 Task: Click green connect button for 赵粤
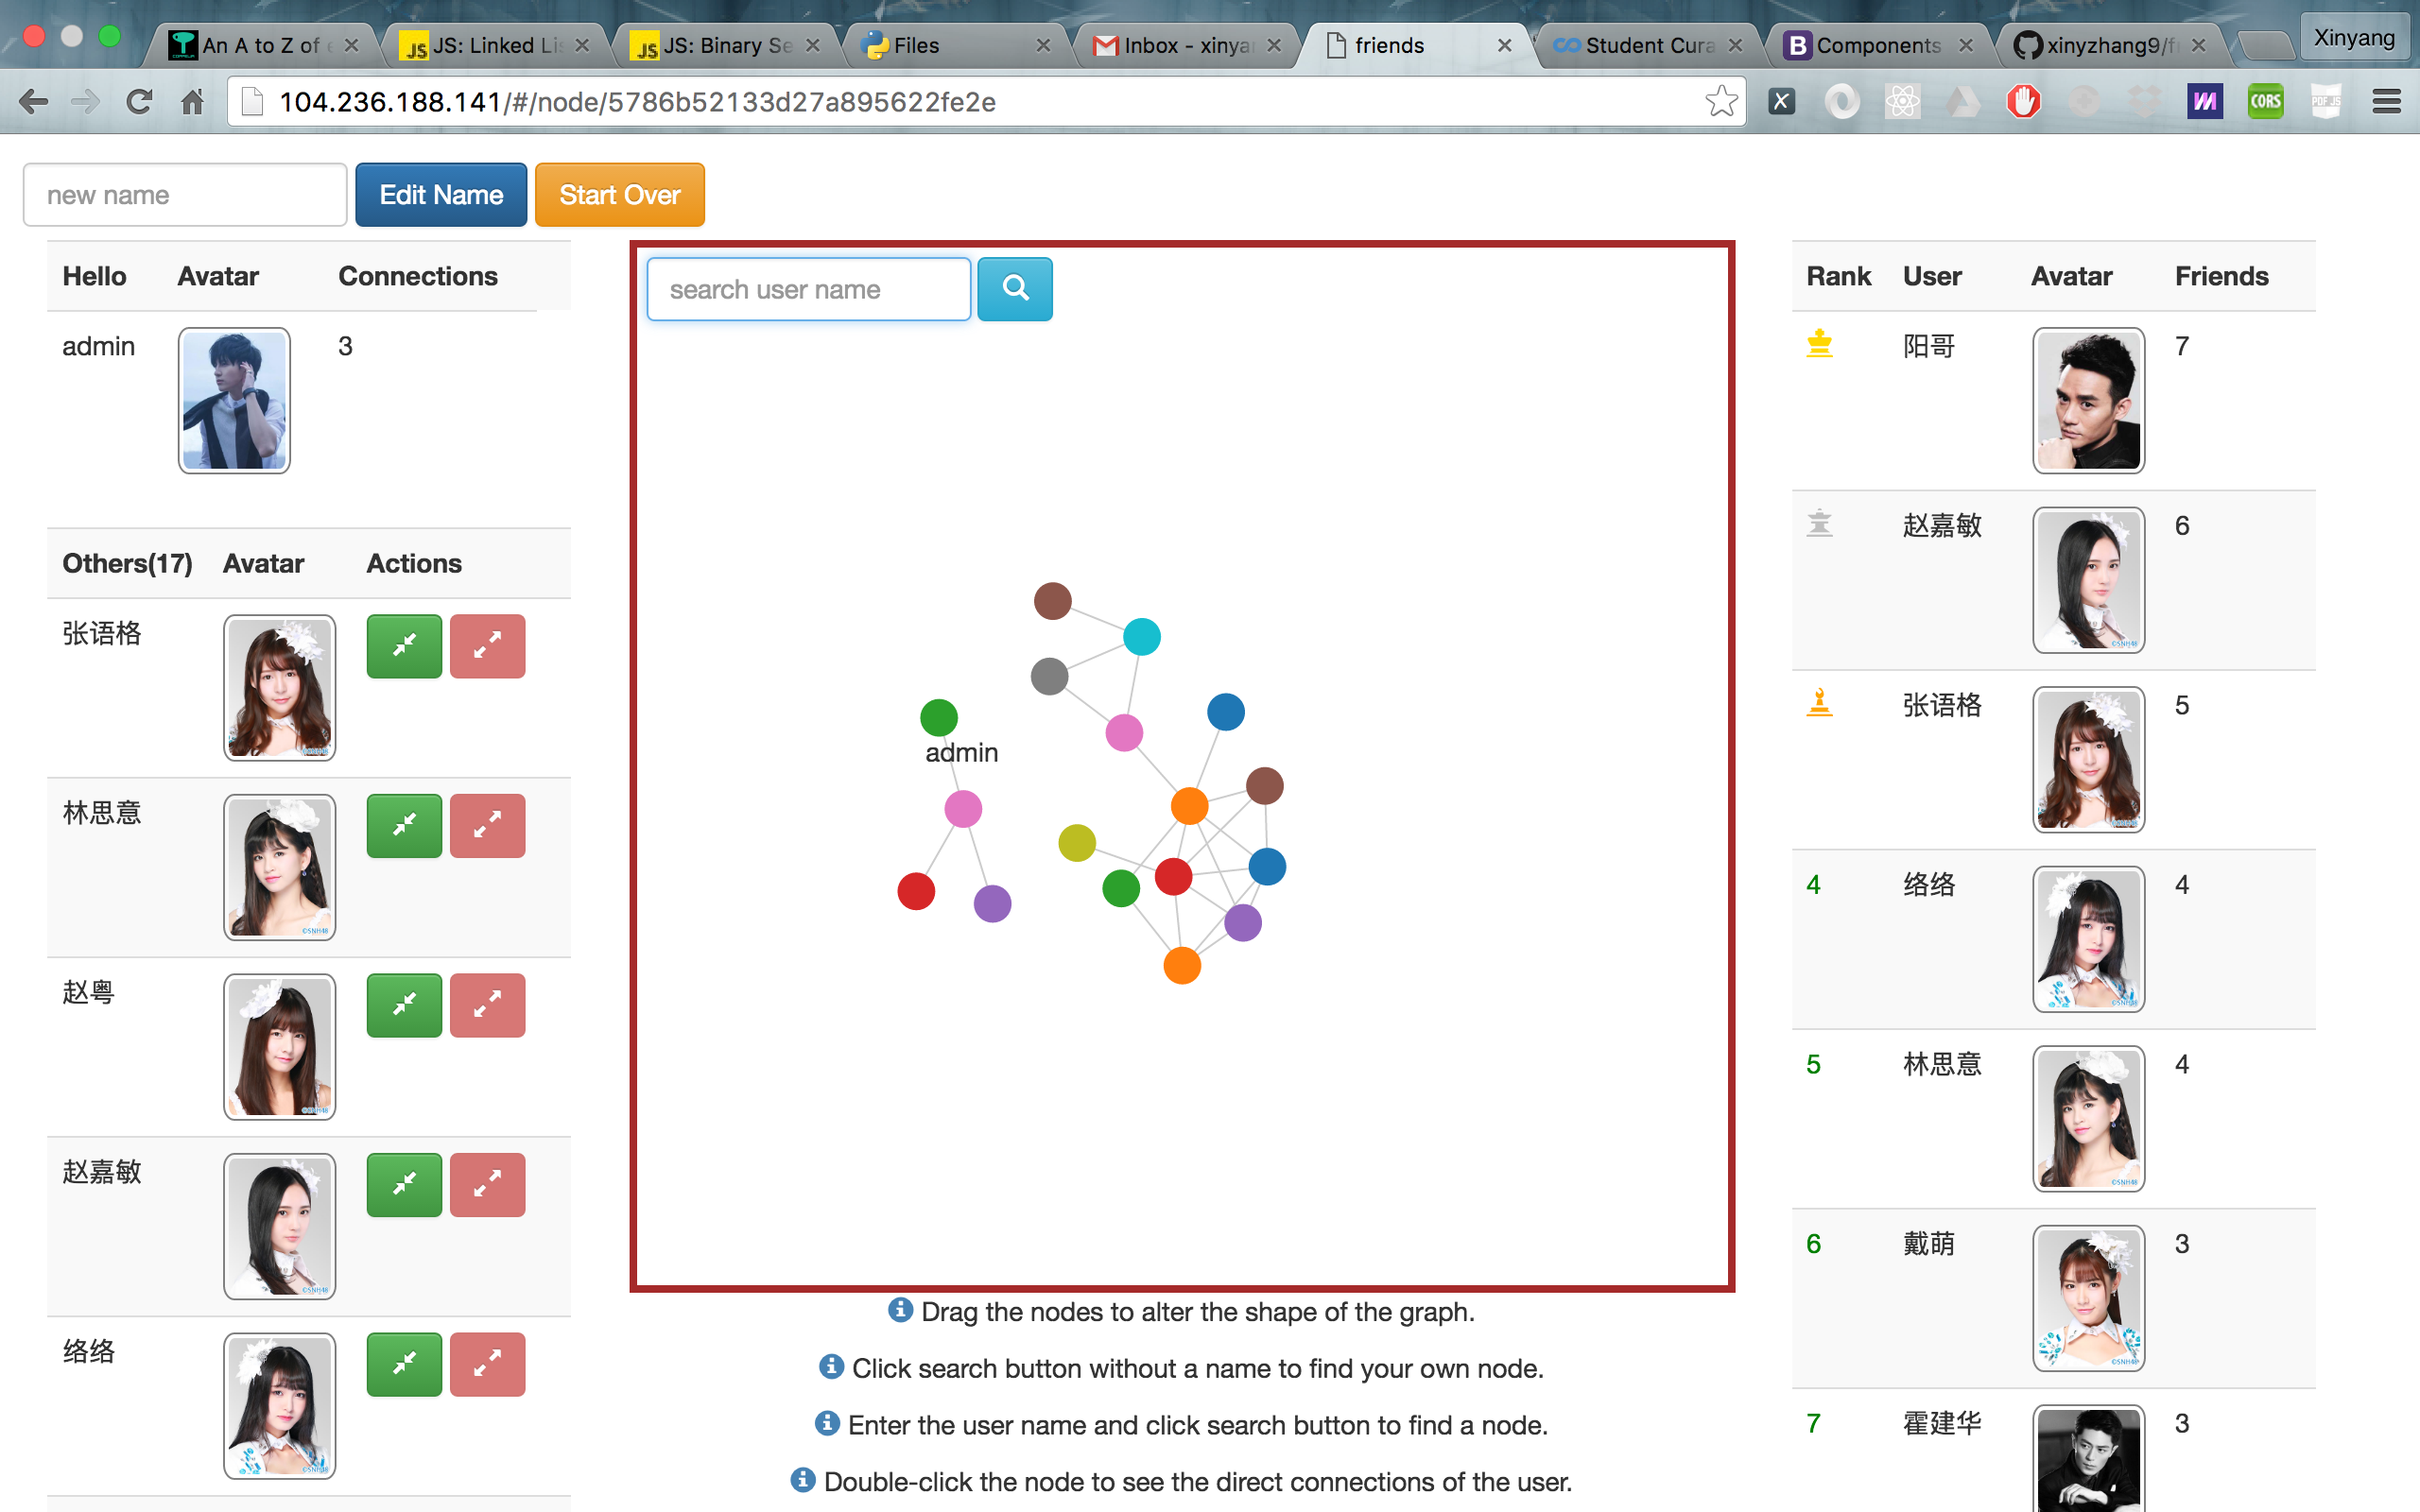pyautogui.click(x=404, y=1005)
